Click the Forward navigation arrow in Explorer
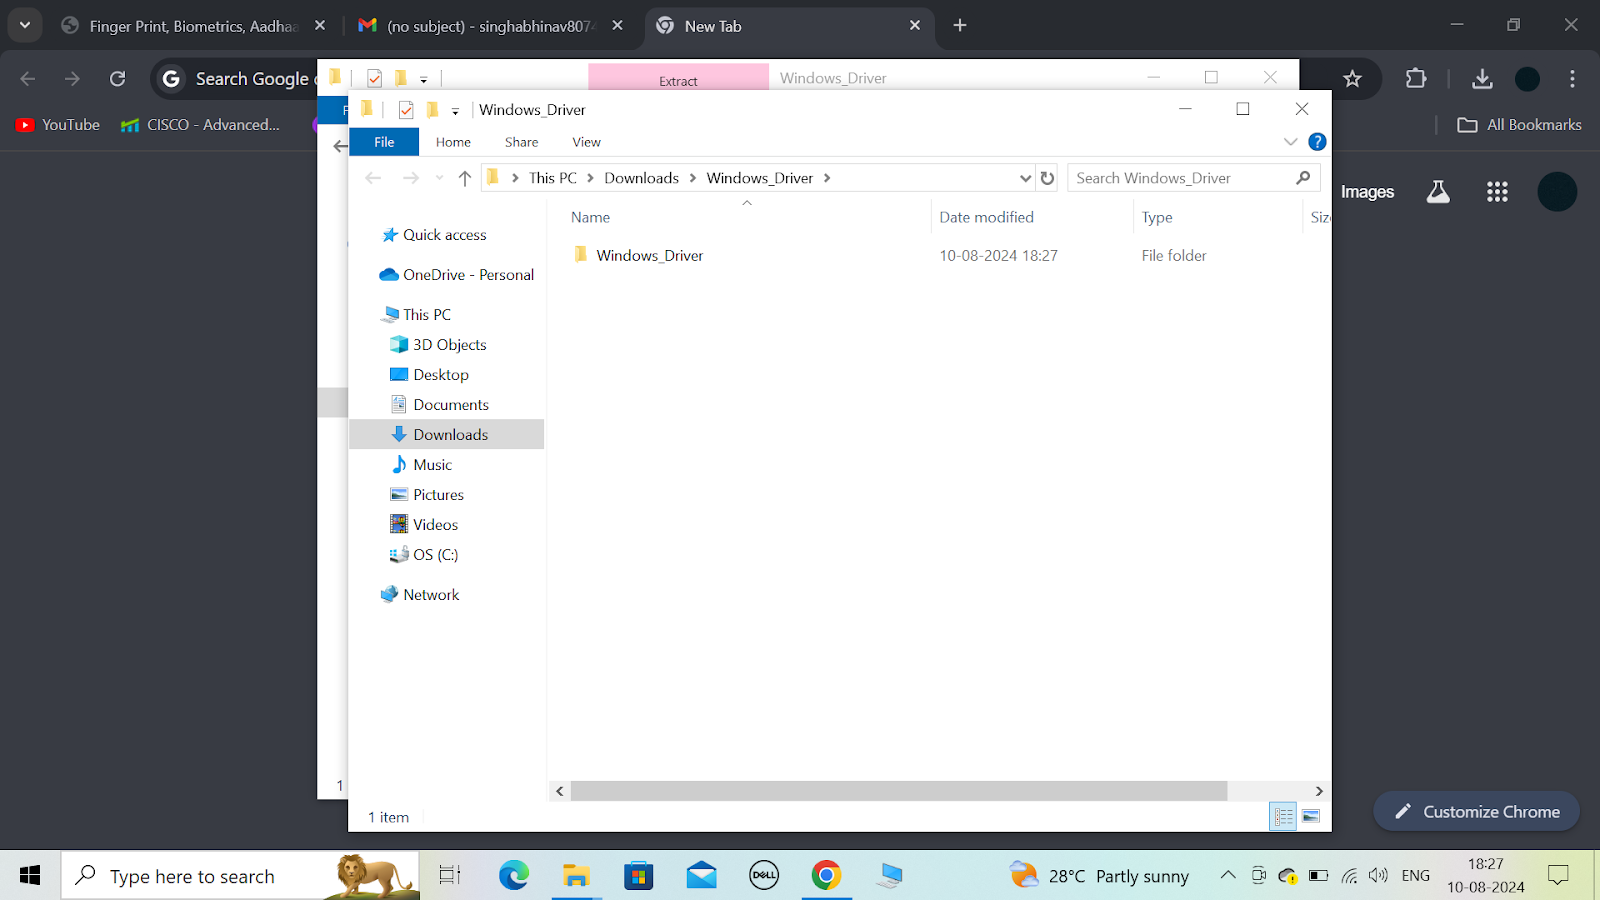This screenshot has height=900, width=1600. click(410, 178)
